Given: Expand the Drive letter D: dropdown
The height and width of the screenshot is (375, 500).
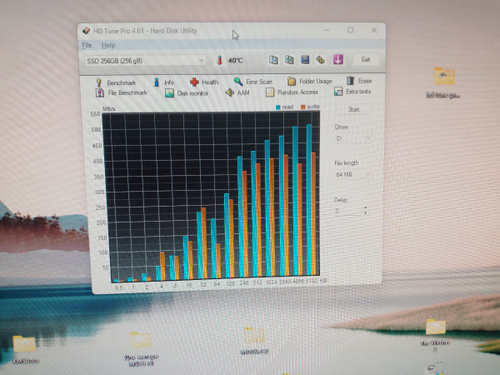Looking at the screenshot, I should tap(353, 138).
